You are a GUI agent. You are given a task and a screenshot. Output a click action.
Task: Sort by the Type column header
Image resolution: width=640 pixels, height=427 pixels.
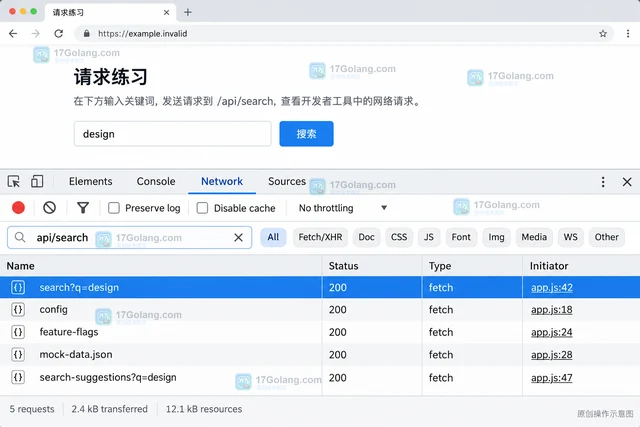(x=472, y=266)
